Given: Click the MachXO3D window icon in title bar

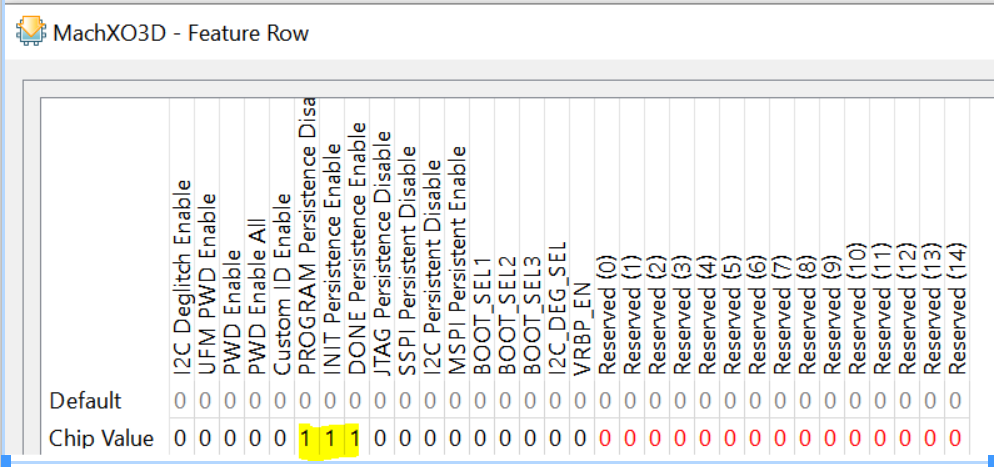Looking at the screenshot, I should [x=31, y=32].
